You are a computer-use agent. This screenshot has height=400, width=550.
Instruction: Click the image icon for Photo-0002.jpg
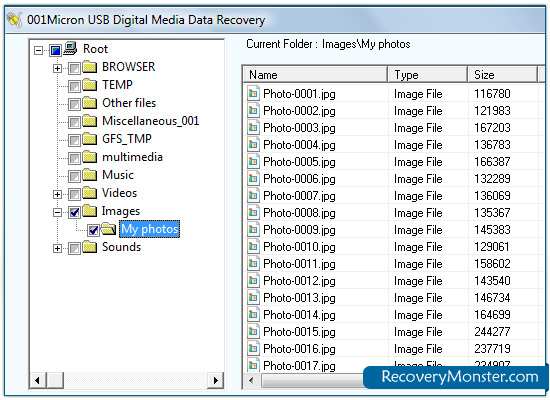253,111
